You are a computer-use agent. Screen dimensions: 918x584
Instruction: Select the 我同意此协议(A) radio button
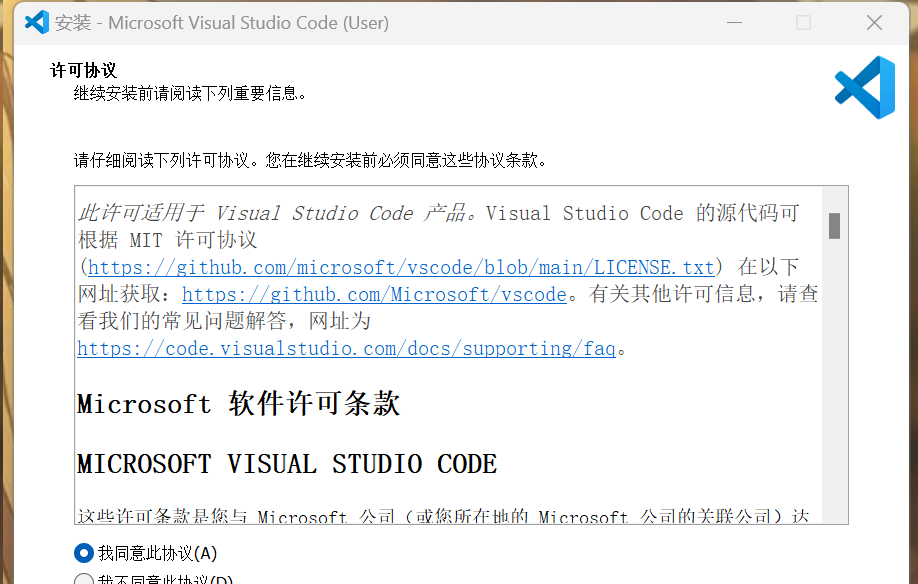[84, 553]
